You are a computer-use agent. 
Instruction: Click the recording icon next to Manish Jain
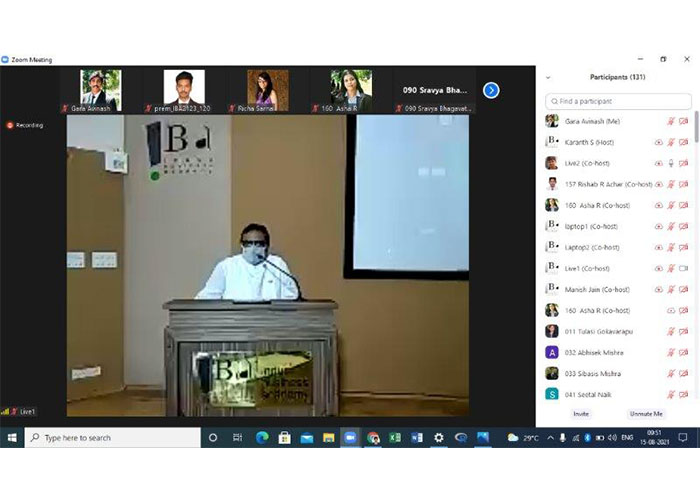point(659,289)
